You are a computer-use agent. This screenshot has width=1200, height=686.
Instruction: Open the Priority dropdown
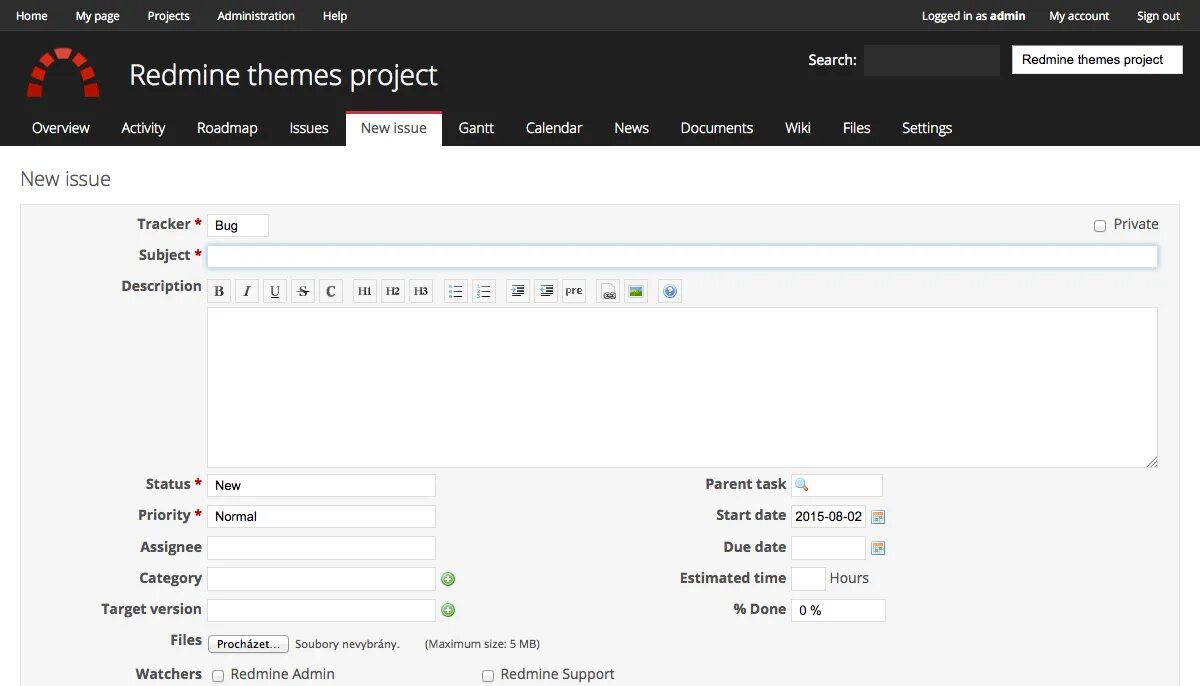[321, 516]
